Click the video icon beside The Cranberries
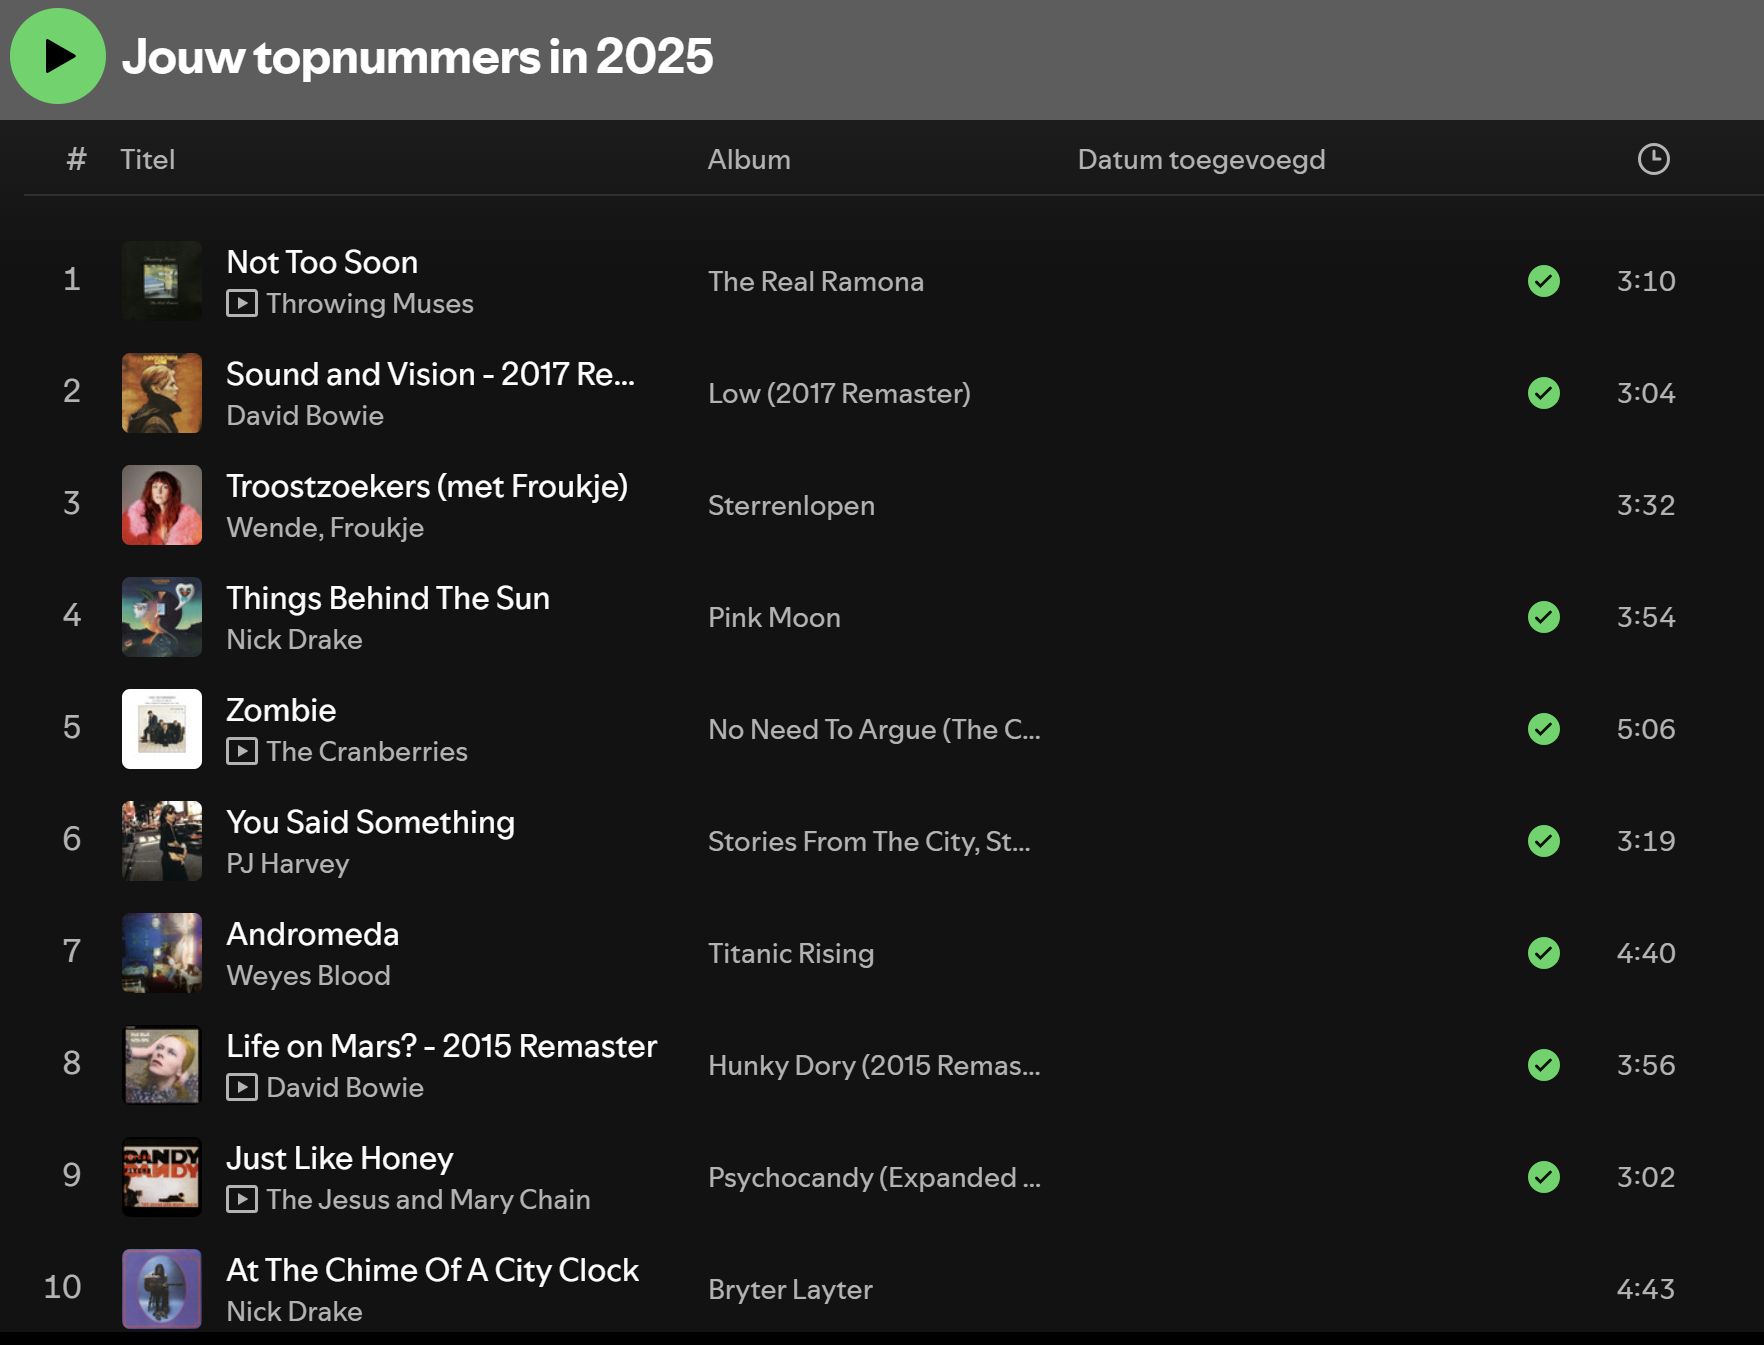1764x1345 pixels. [241, 751]
